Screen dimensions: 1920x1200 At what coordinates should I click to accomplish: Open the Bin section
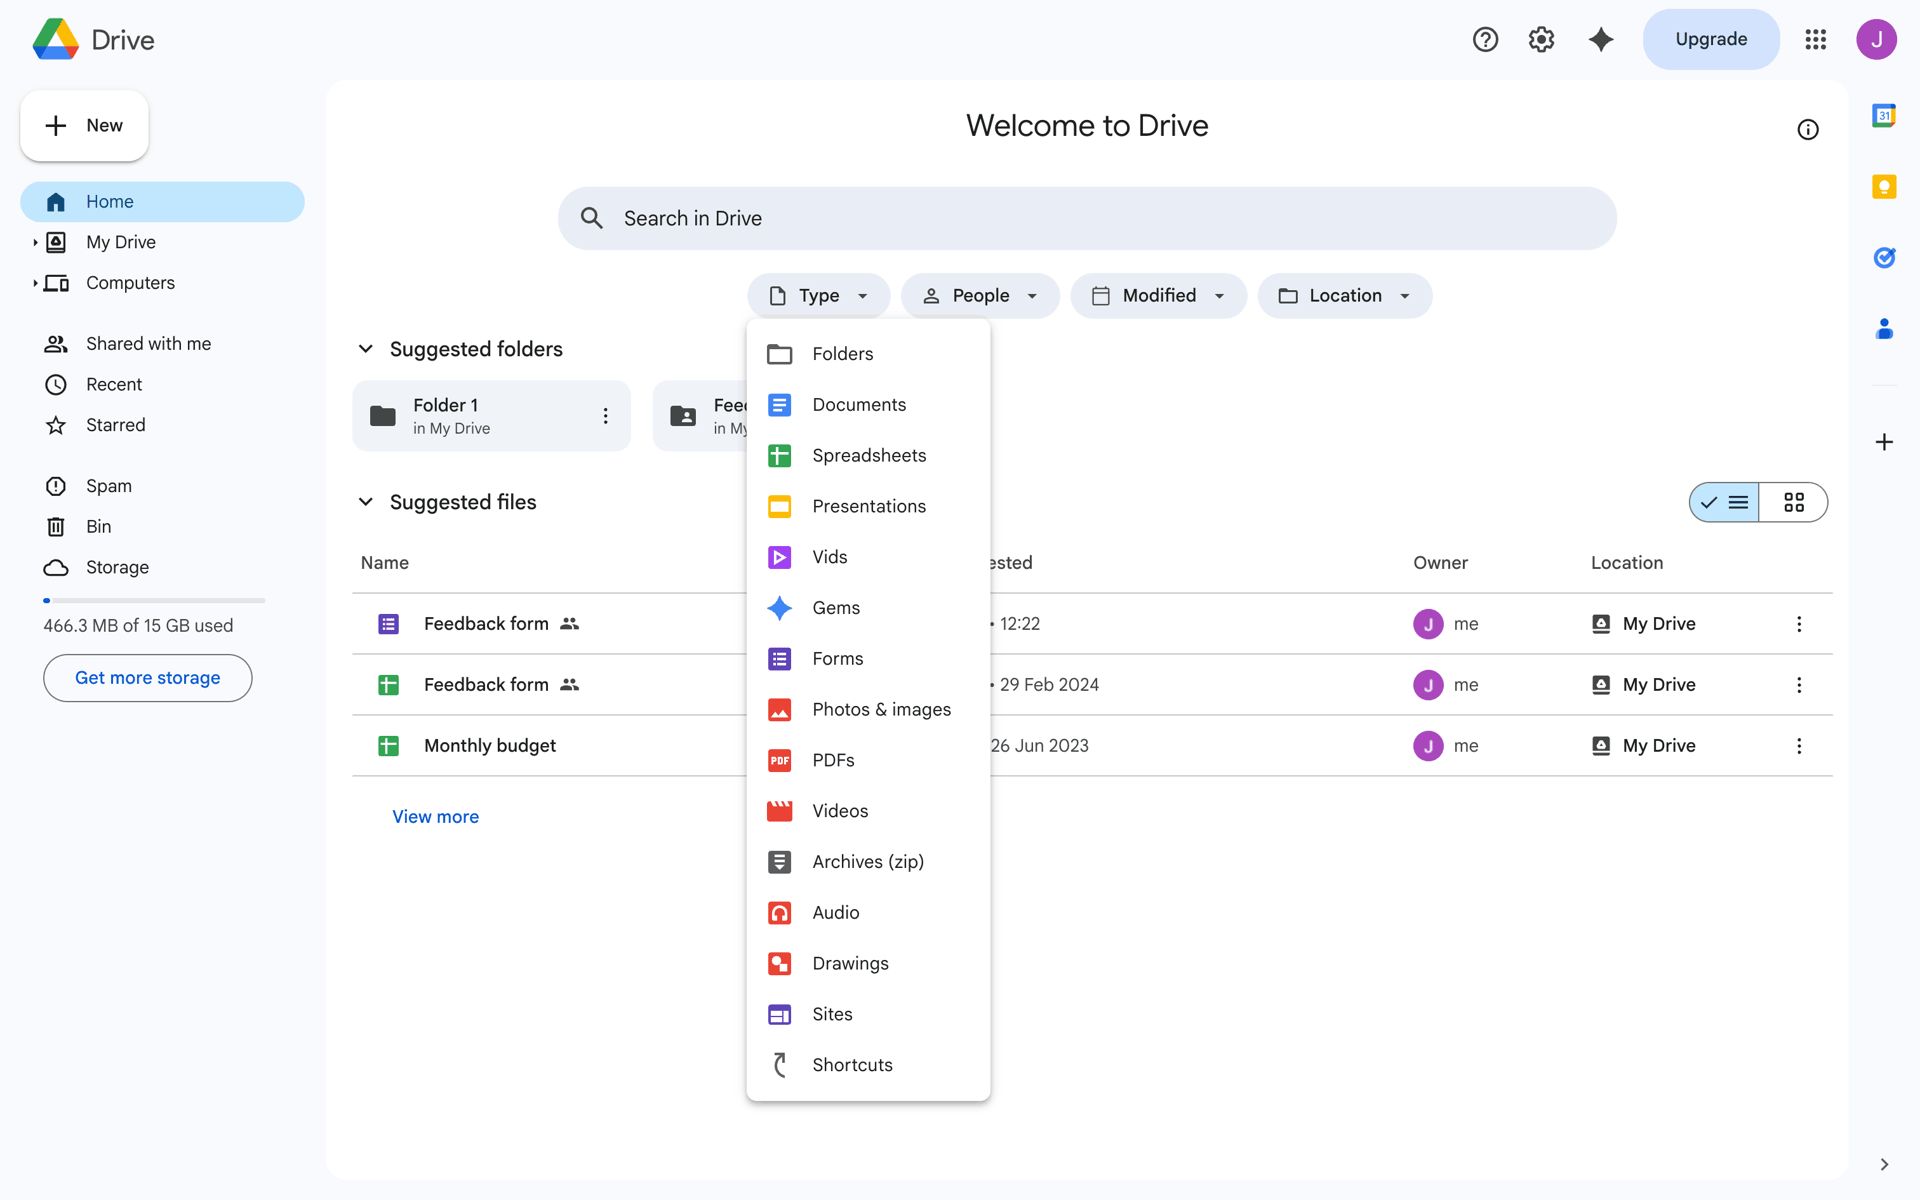coord(162,527)
